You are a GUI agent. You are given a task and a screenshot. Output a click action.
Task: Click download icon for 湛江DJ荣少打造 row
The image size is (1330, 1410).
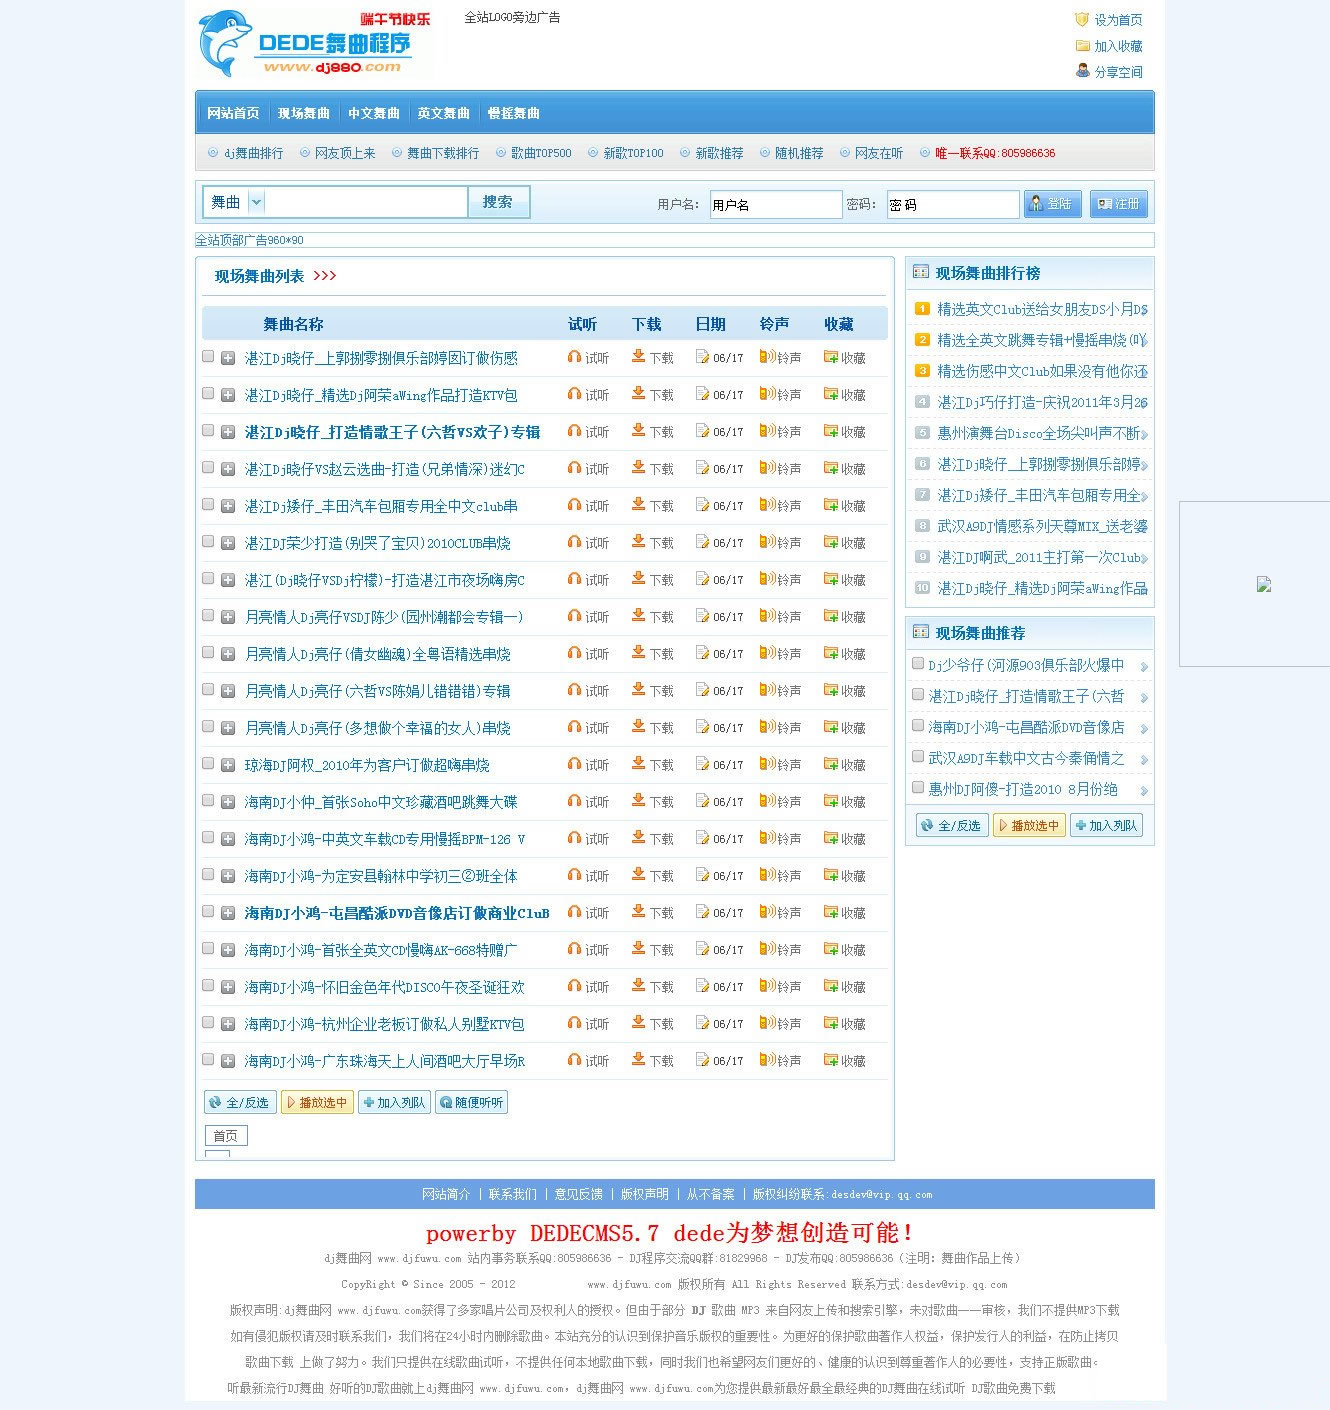coord(638,542)
